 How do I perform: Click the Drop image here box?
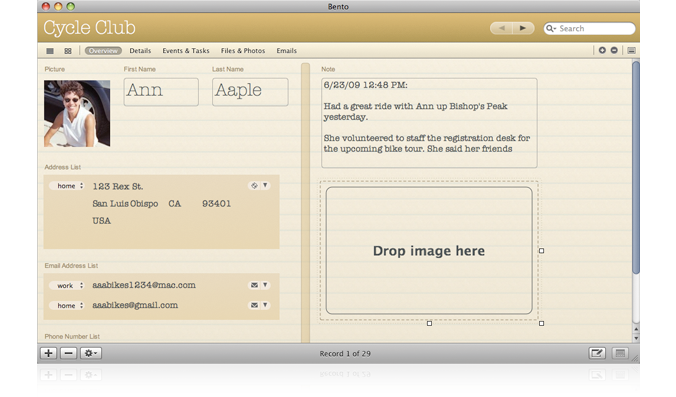tap(429, 250)
